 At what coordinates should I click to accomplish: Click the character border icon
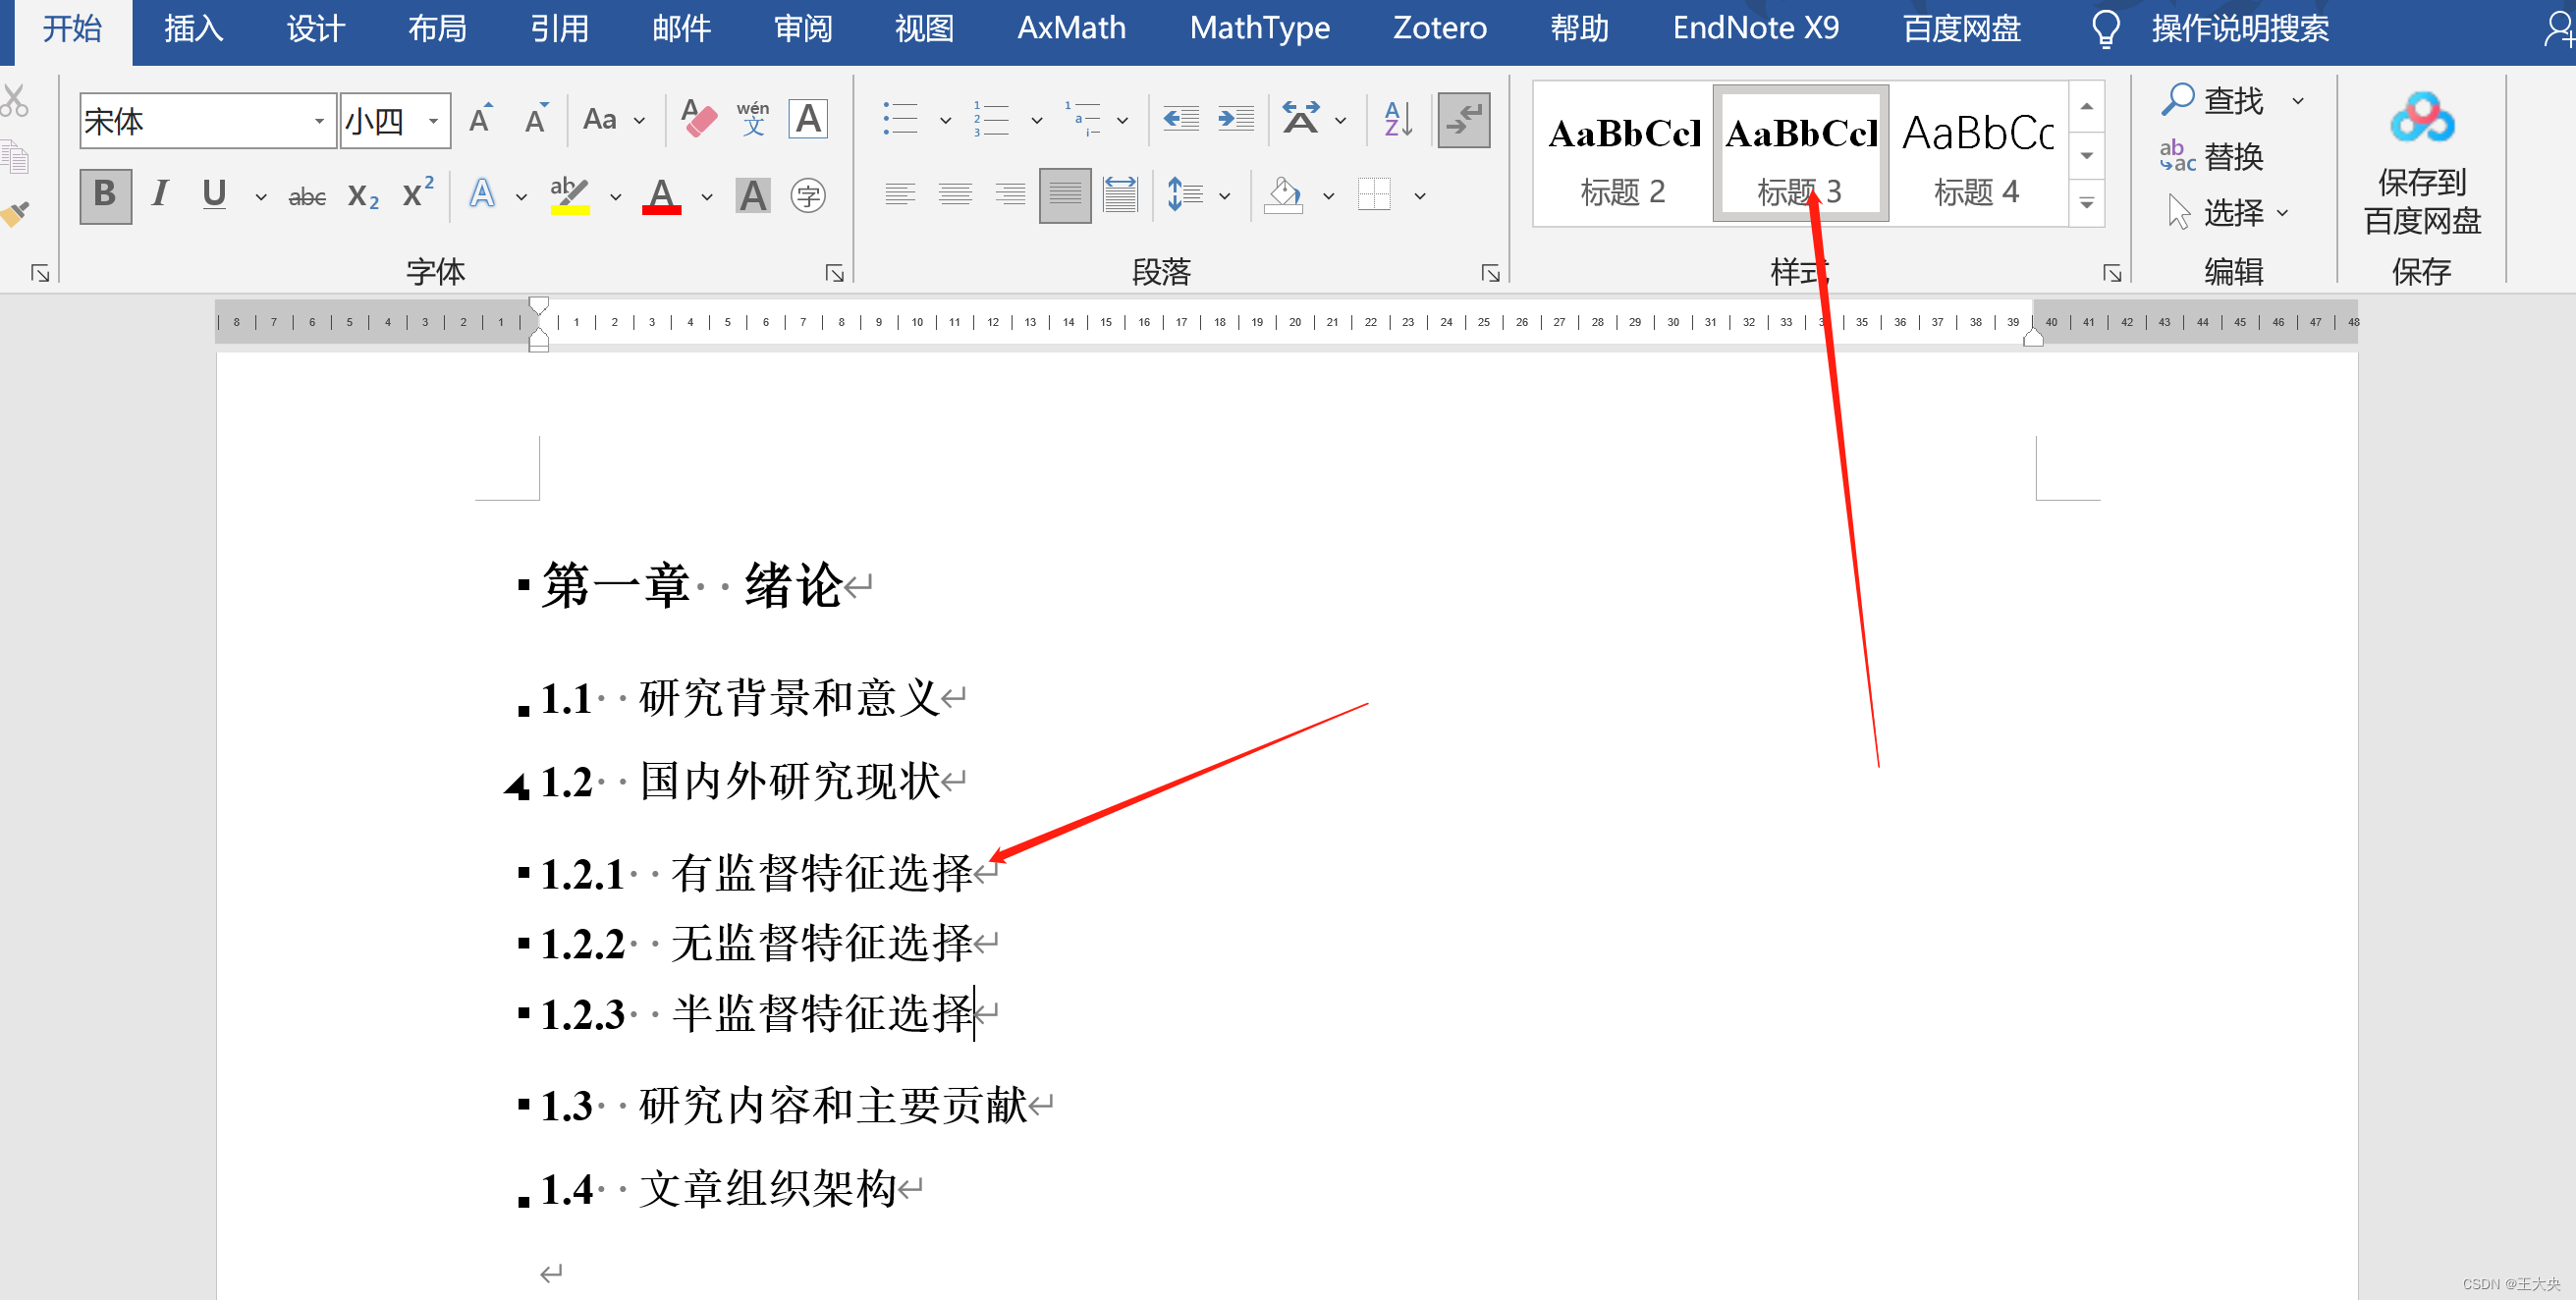[808, 119]
